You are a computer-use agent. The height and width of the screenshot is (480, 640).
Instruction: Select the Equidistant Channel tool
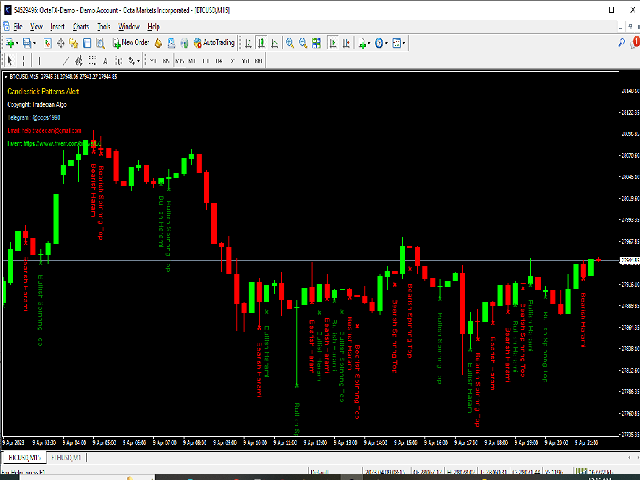tap(79, 61)
